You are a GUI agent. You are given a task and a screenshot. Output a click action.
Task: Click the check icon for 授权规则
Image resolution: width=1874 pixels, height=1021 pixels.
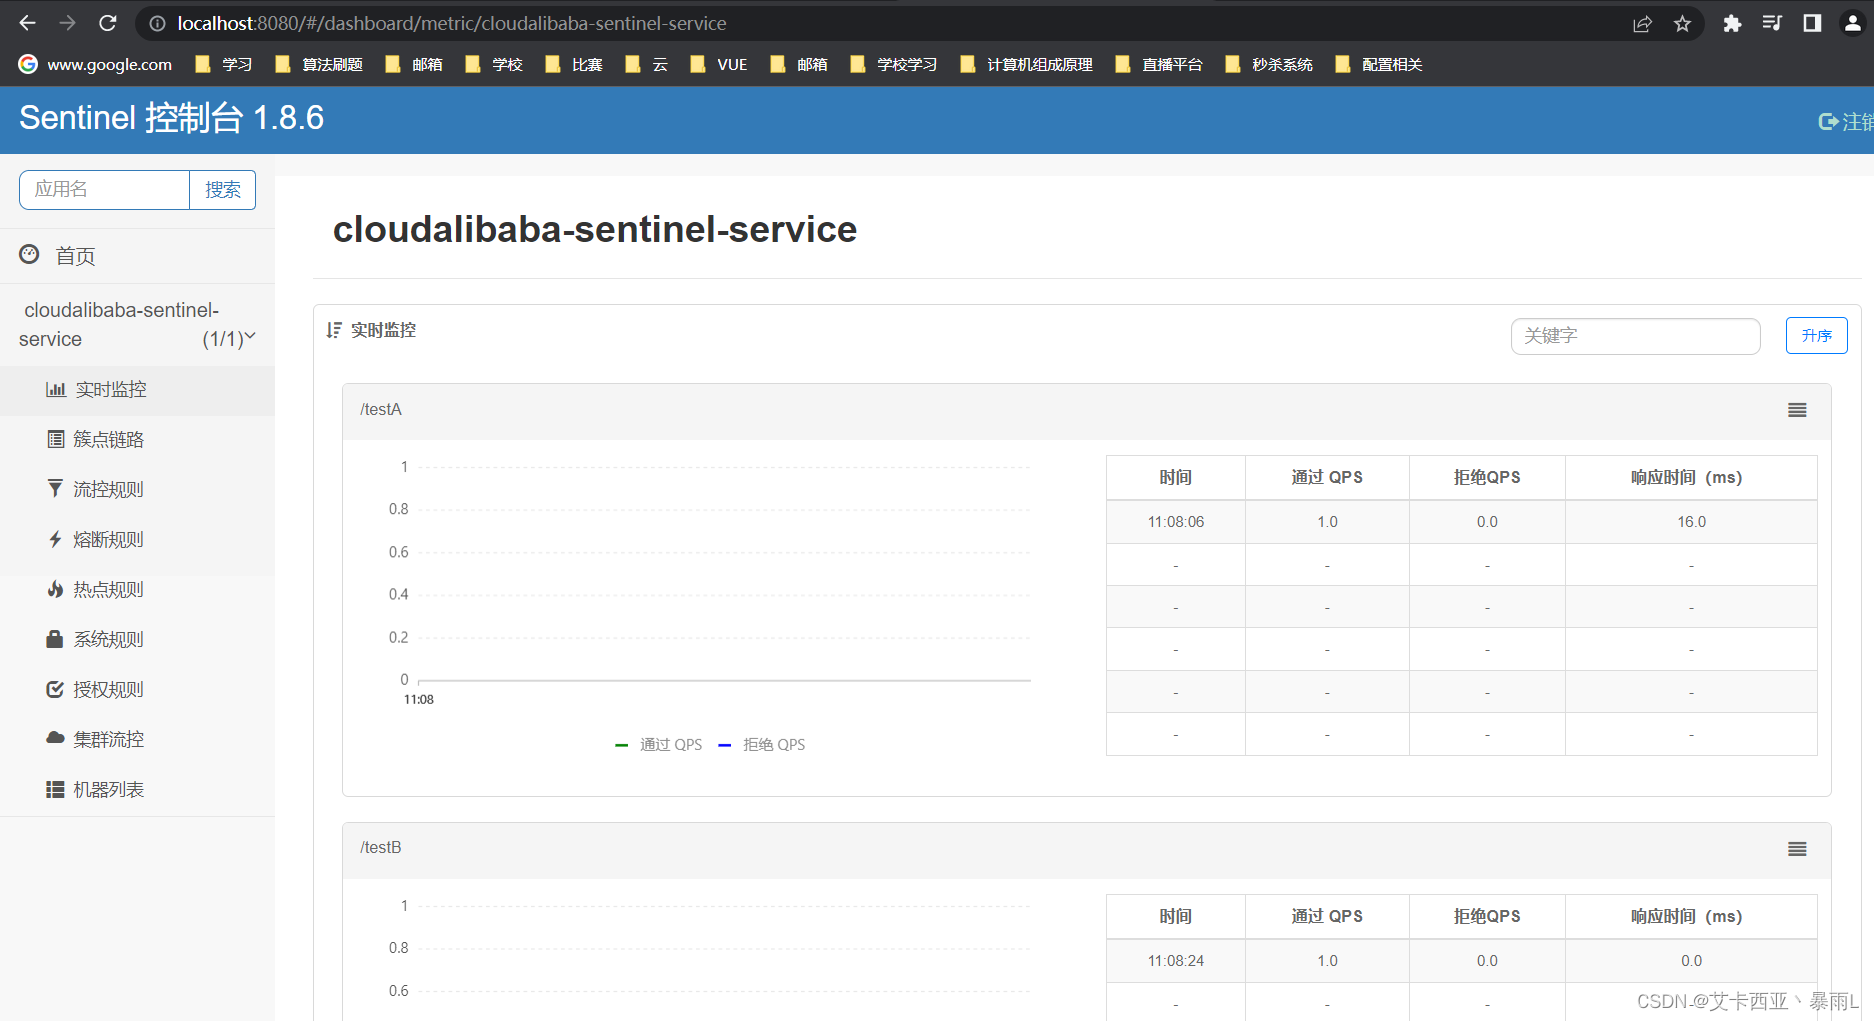55,689
